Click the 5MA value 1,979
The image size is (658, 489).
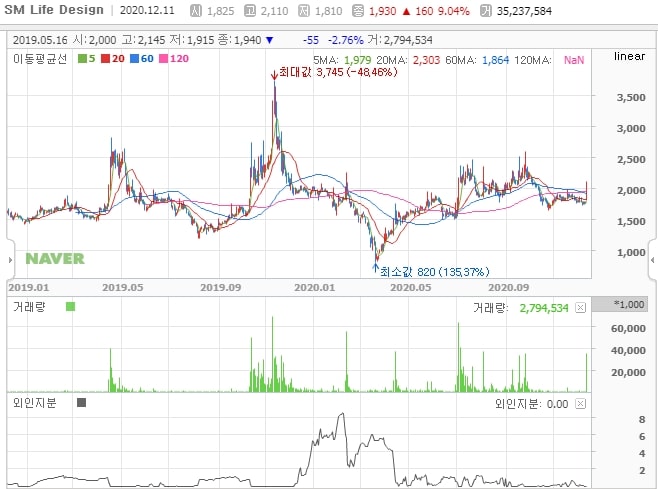358,60
